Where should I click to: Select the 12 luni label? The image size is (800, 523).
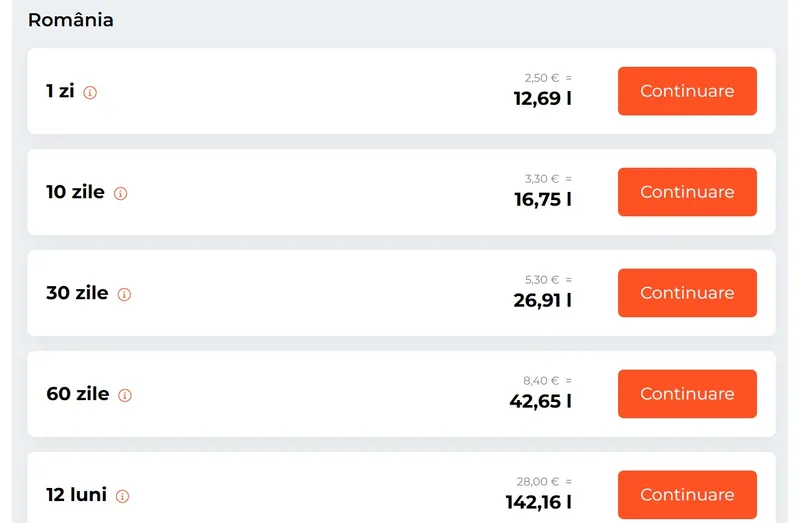click(x=76, y=495)
